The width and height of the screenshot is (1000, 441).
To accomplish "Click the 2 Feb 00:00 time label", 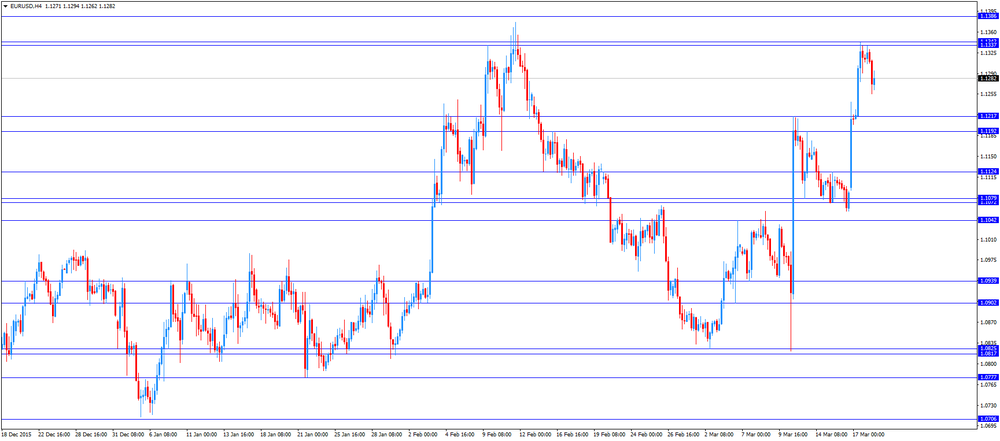I will click(423, 435).
